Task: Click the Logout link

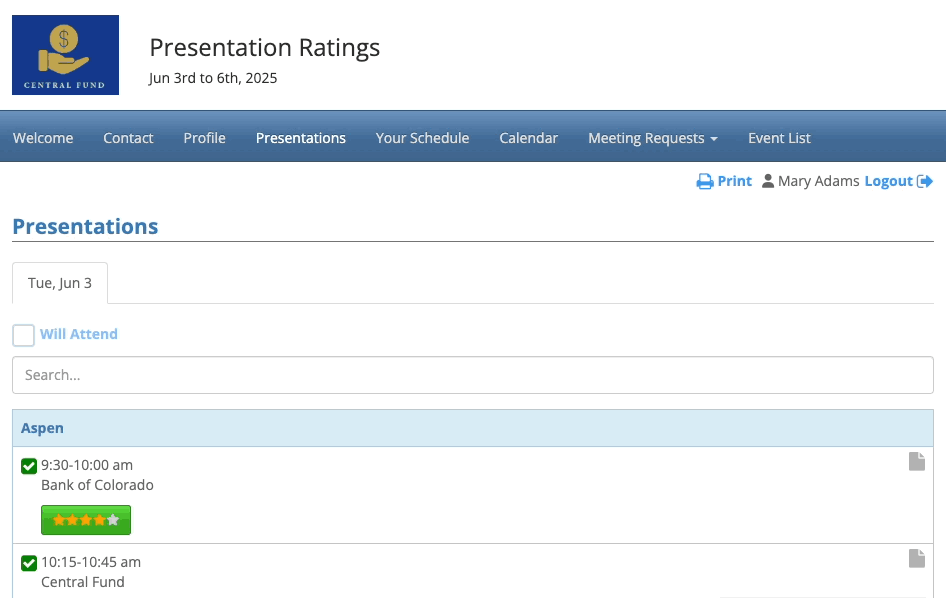Action: pos(888,181)
